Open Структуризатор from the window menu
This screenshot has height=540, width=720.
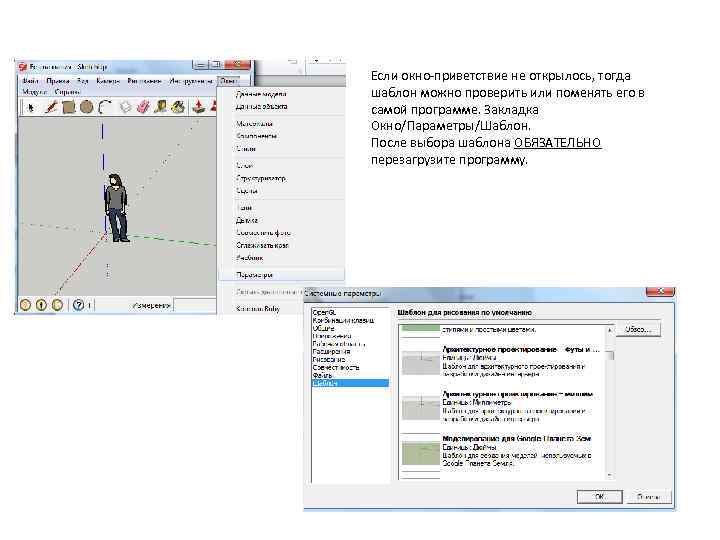261,178
